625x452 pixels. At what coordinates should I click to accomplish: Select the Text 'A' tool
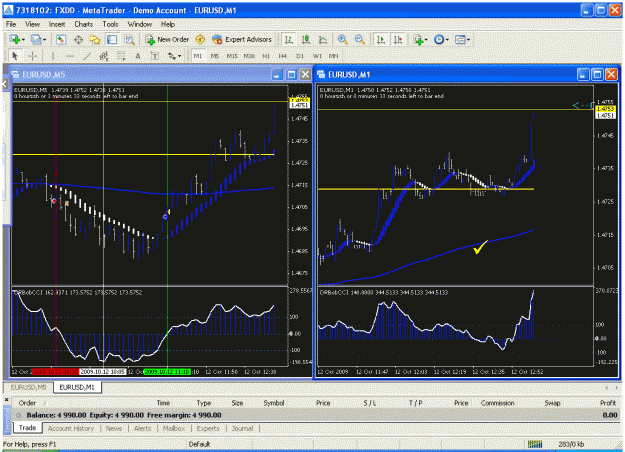(x=138, y=56)
